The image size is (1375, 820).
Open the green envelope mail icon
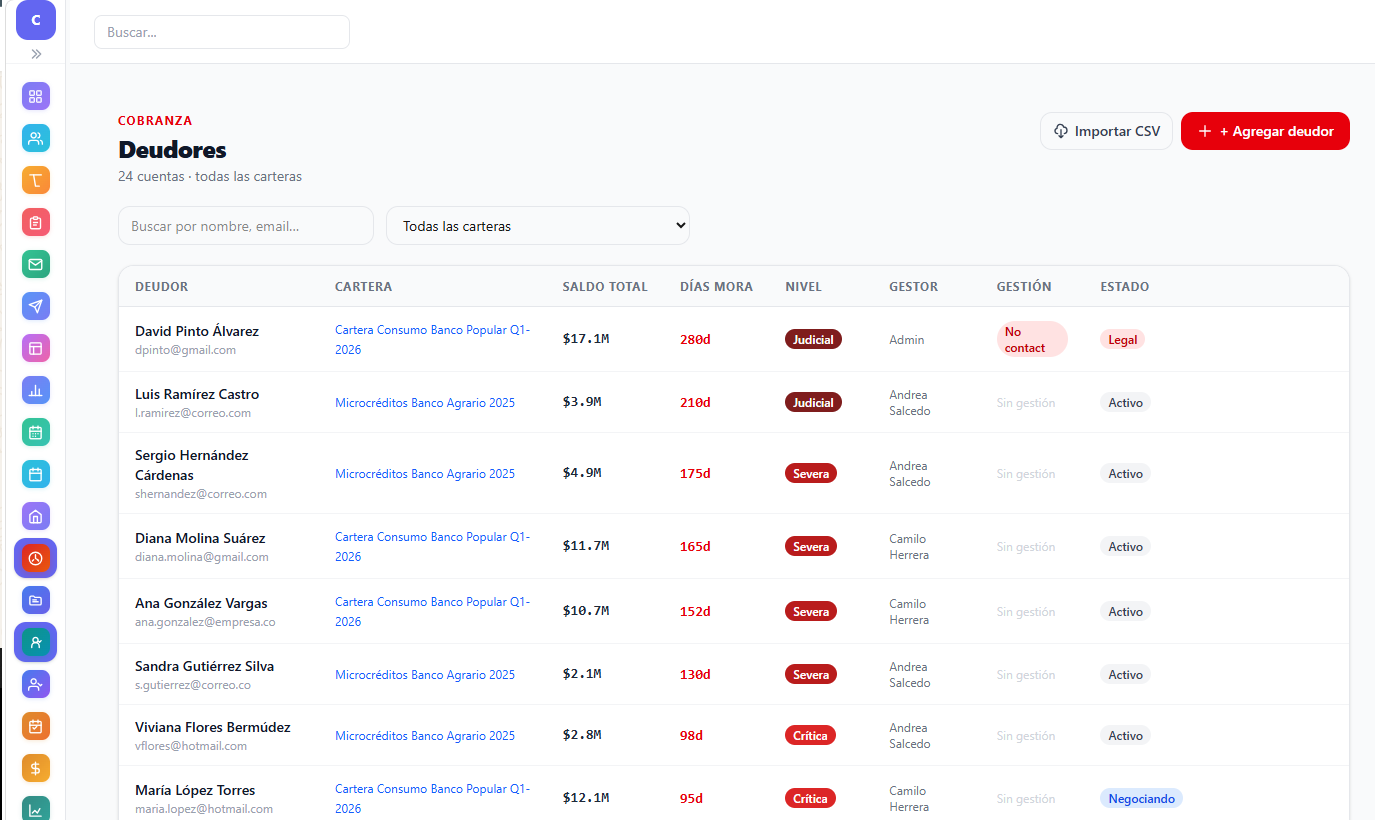[x=36, y=264]
